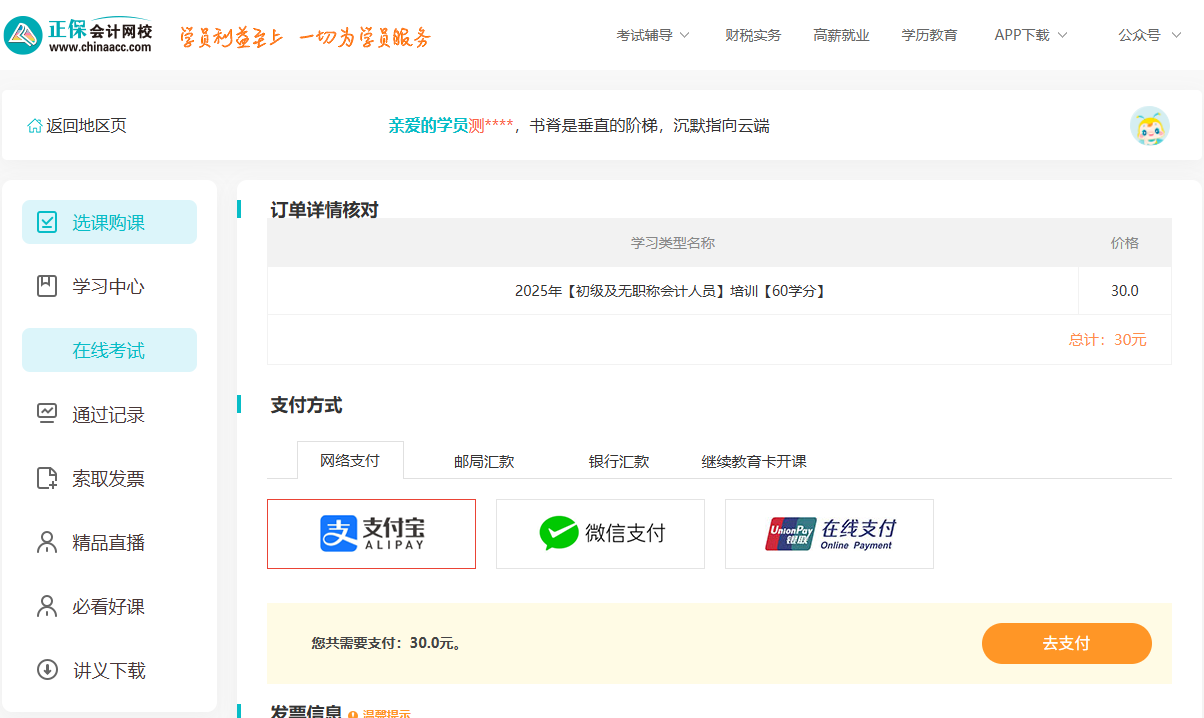This screenshot has height=718, width=1204.
Task: Click the orange 去支付 button
Action: coord(1066,643)
